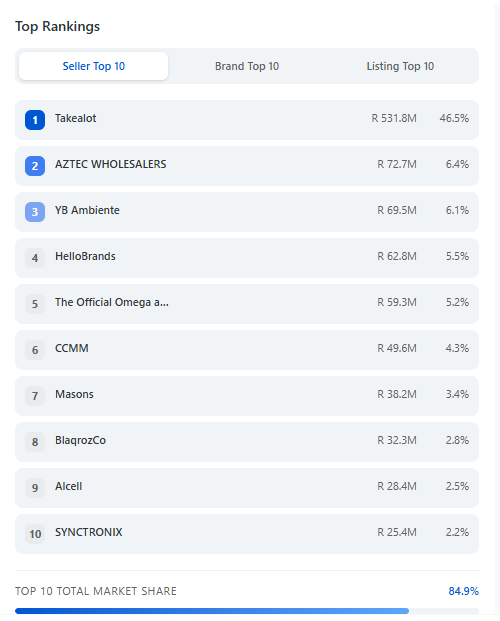Select the AZTEC WHOLESALERS seller name

click(111, 164)
